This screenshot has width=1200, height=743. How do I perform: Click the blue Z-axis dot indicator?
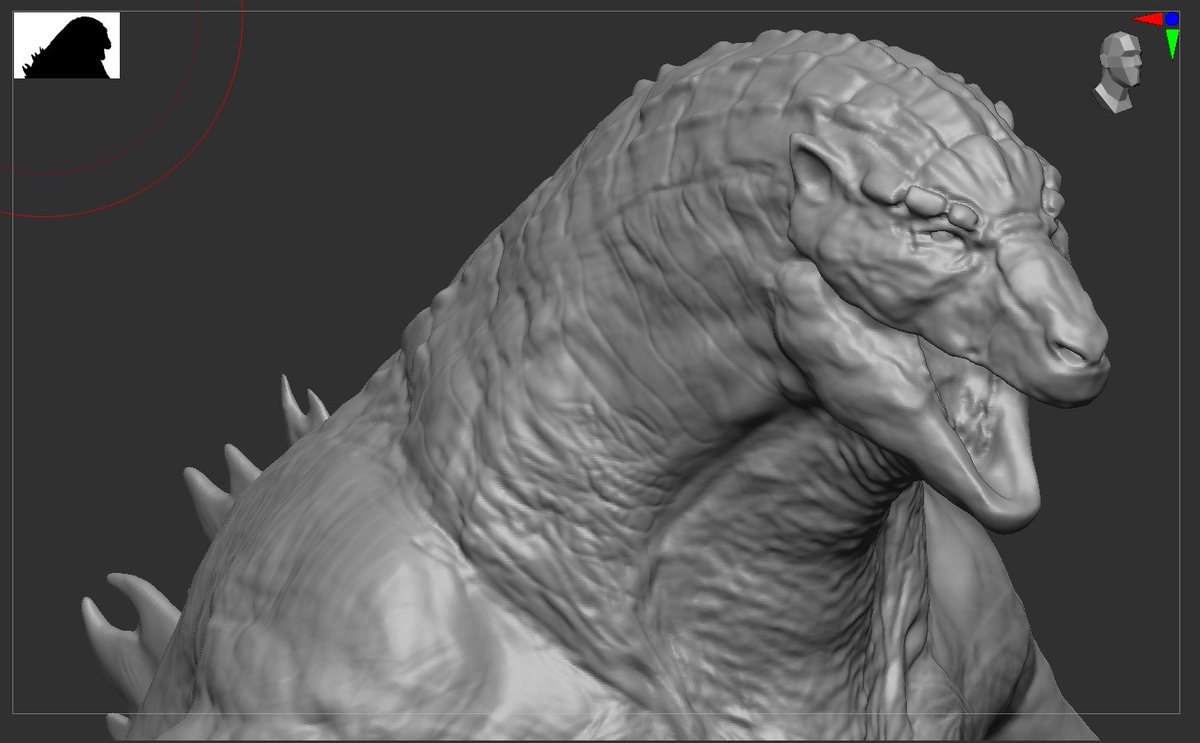1172,19
